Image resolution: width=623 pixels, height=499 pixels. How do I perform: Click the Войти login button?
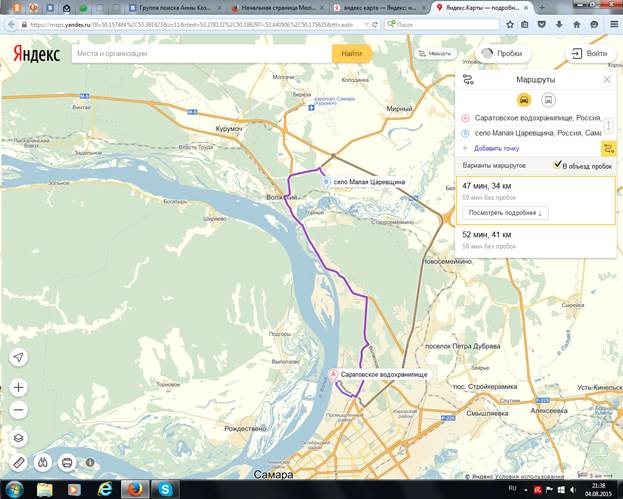coord(590,53)
